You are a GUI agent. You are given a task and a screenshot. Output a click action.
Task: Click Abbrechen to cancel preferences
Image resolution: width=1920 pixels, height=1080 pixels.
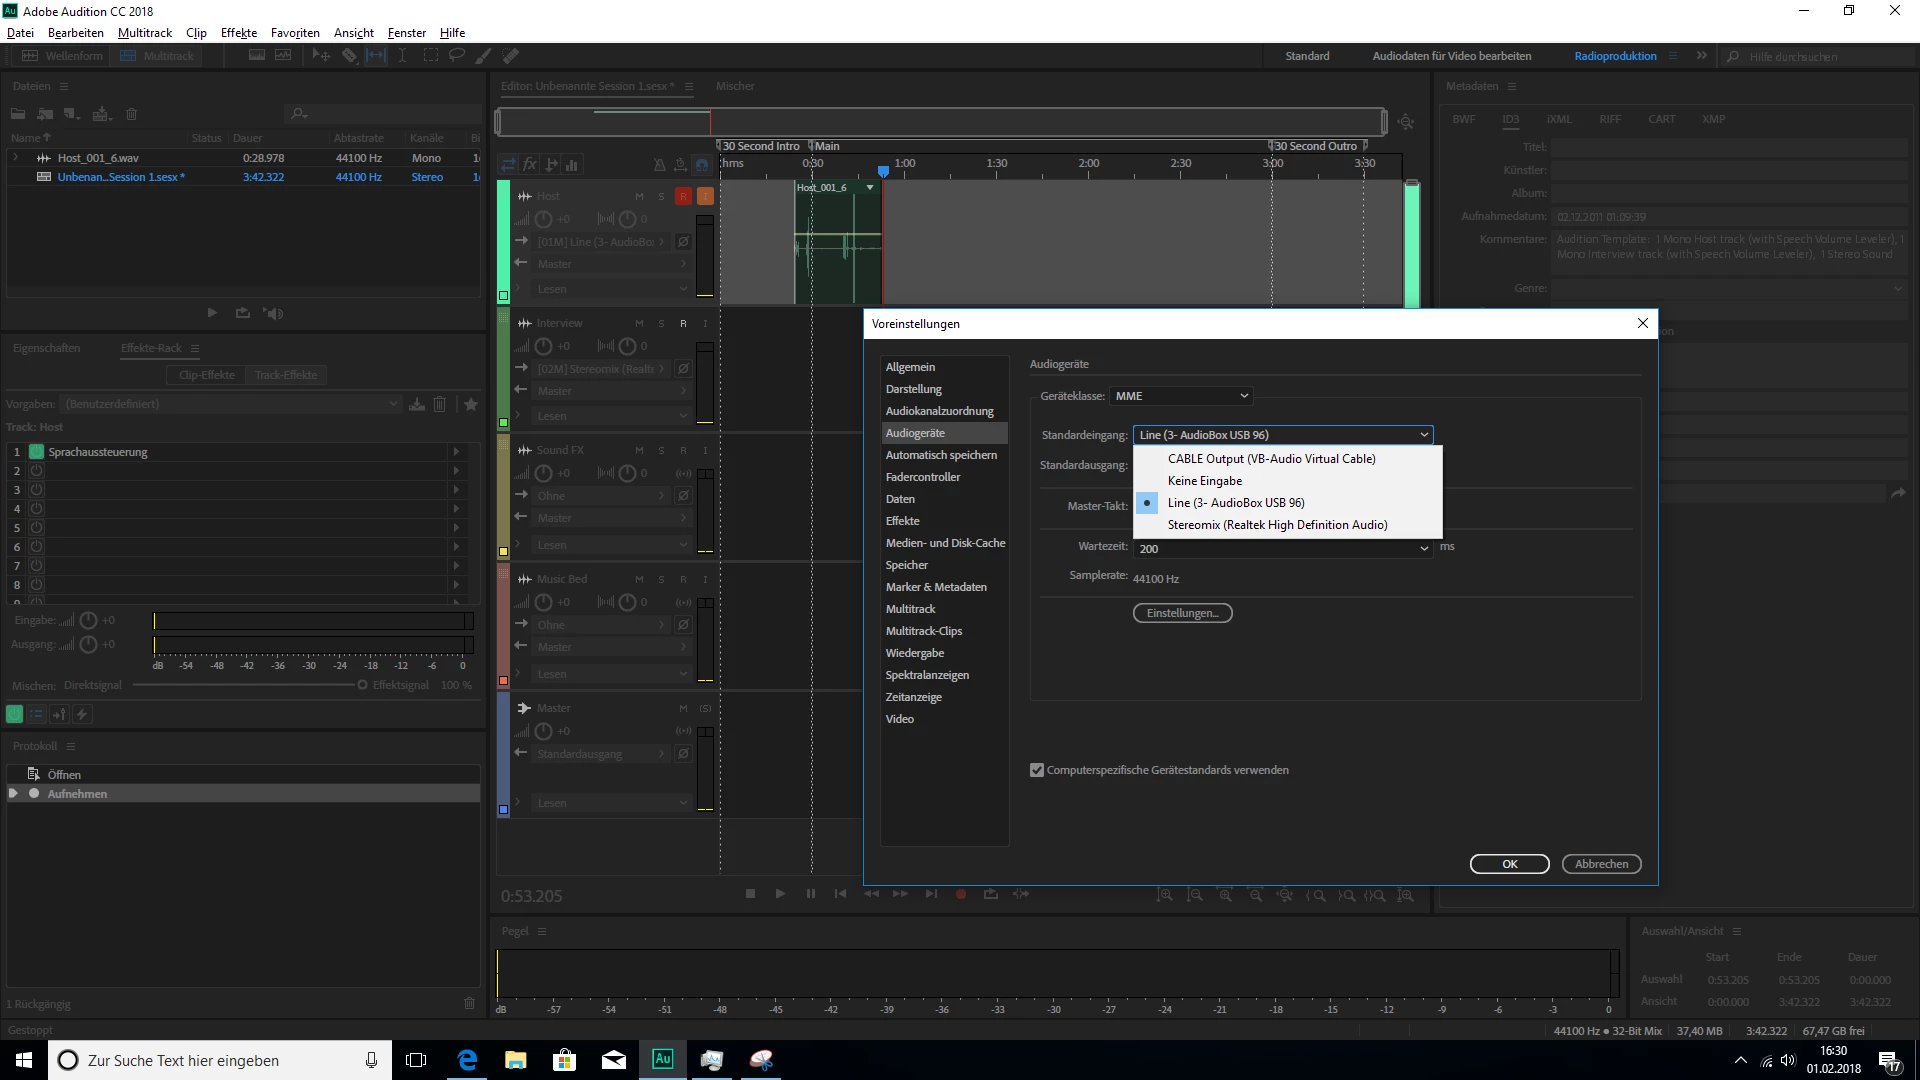point(1601,864)
